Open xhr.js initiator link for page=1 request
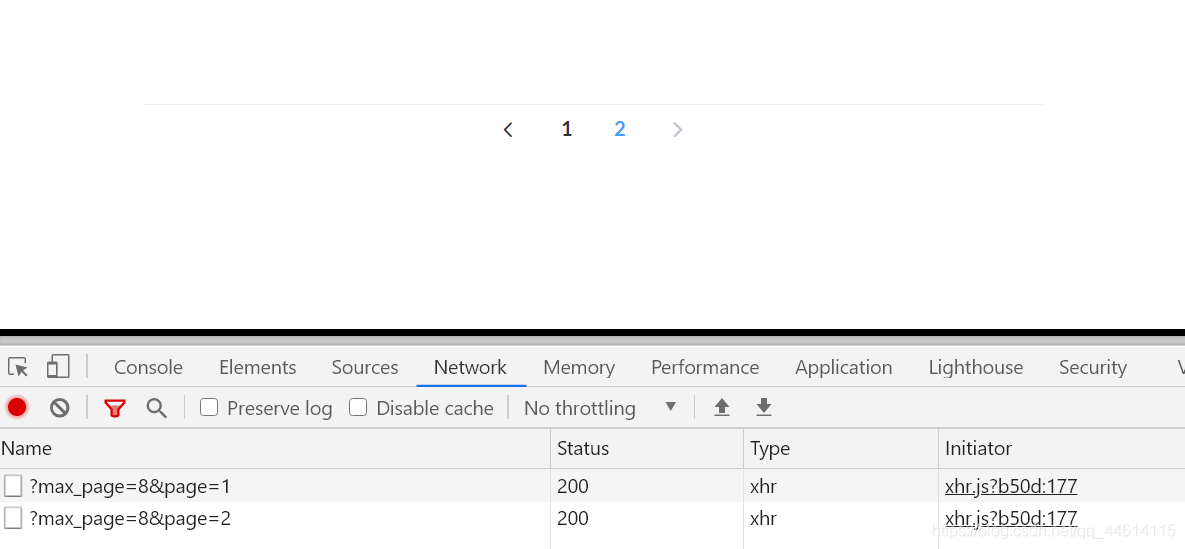Image resolution: width=1185 pixels, height=549 pixels. click(1010, 487)
